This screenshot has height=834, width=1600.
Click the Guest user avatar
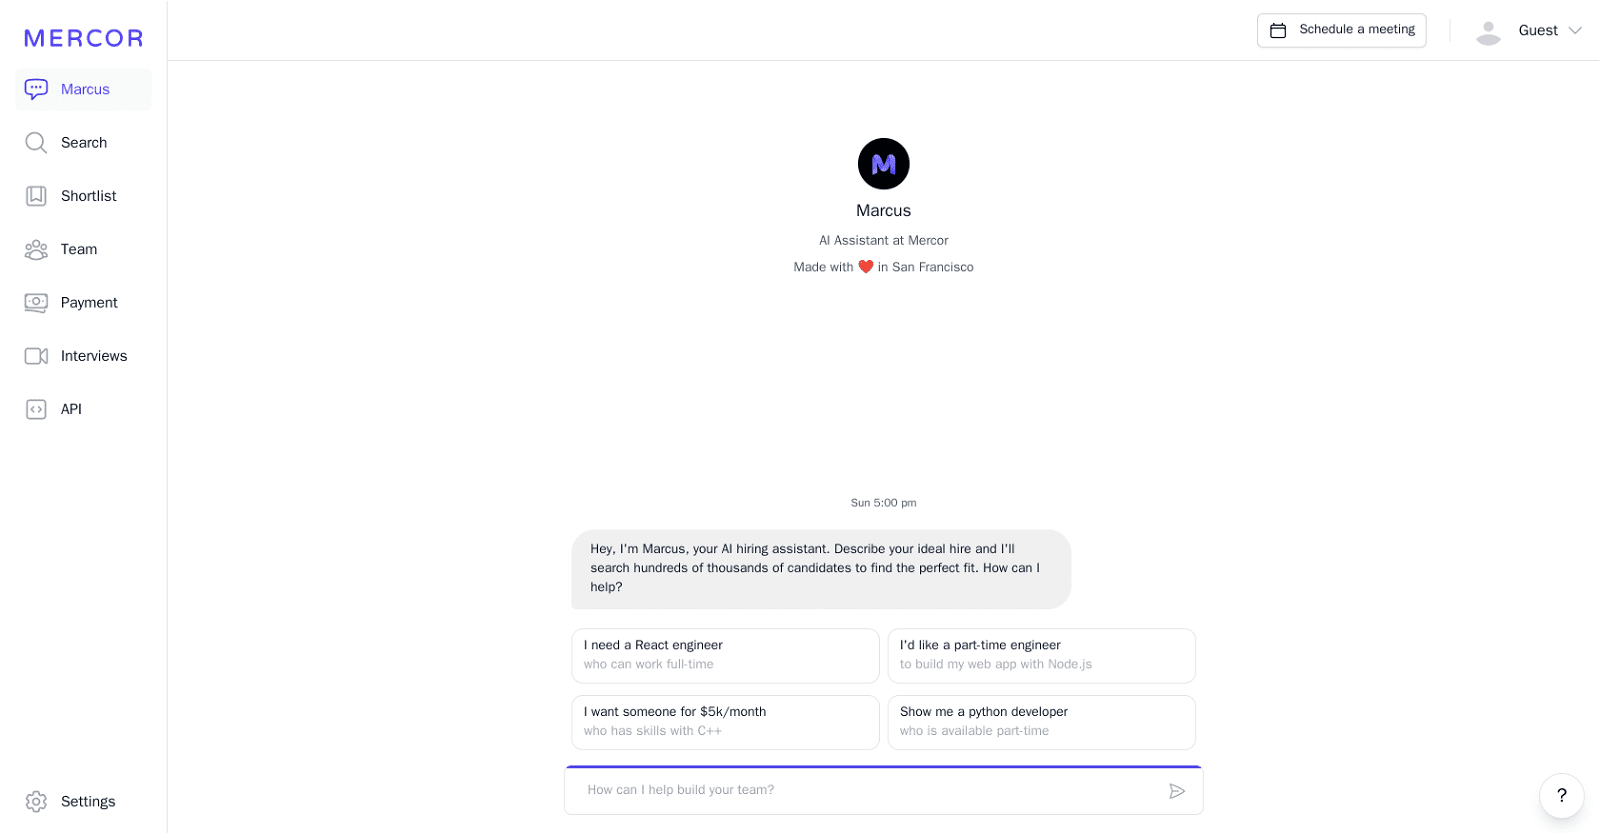[x=1488, y=32]
